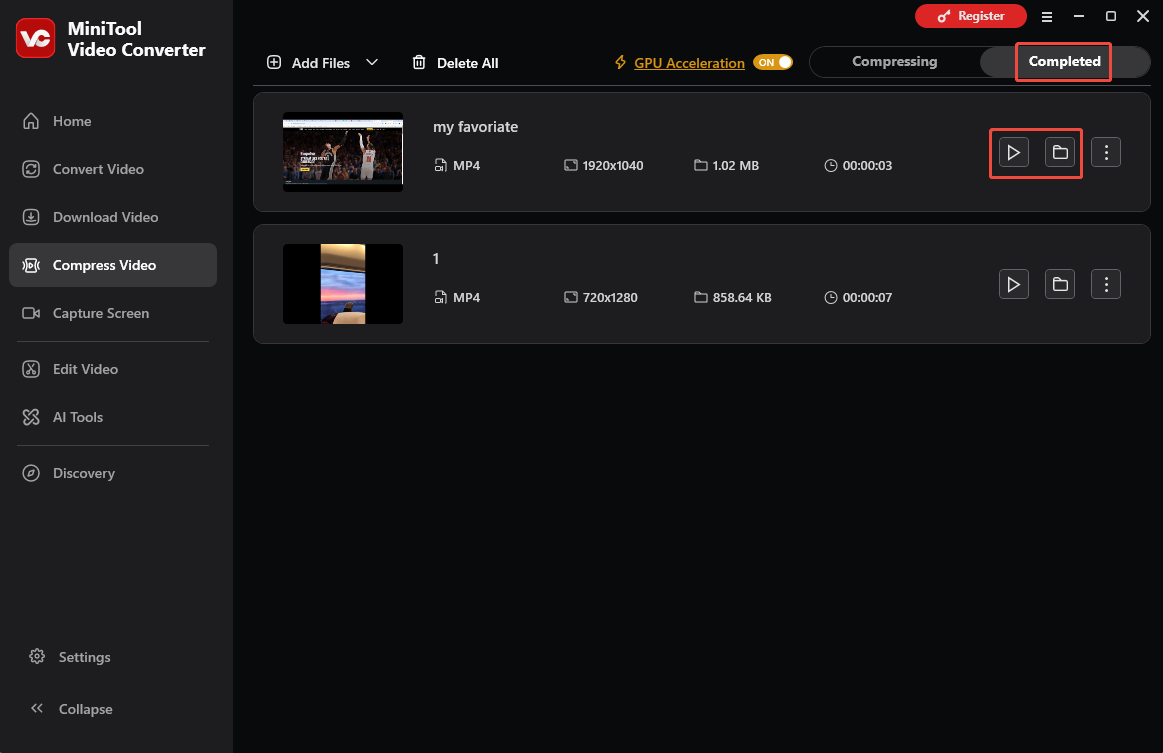Close the MiniTool window
Image resolution: width=1163 pixels, height=753 pixels.
[x=1142, y=16]
